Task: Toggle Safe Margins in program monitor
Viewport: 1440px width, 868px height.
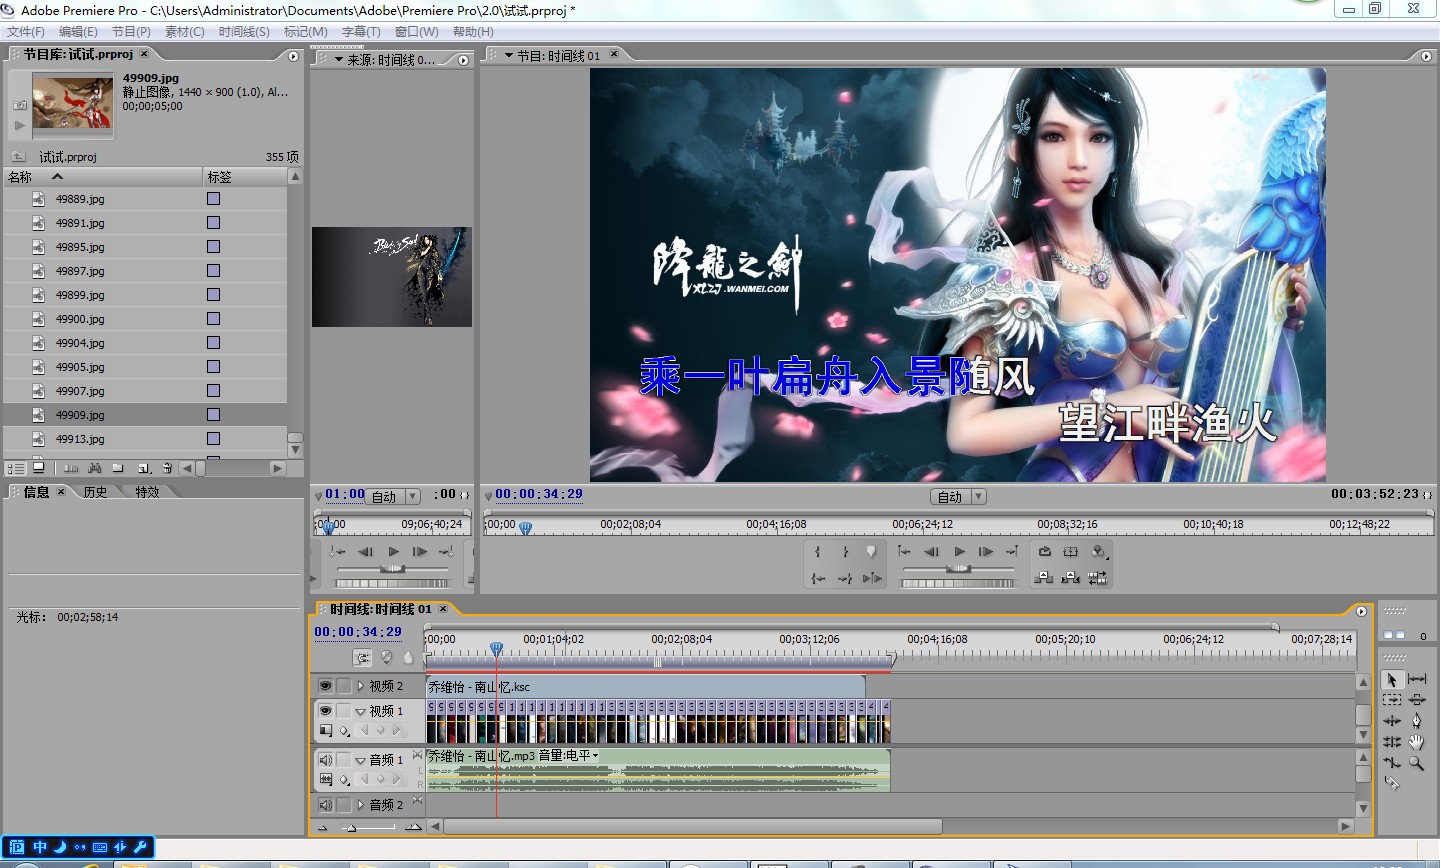Action: tap(1070, 551)
